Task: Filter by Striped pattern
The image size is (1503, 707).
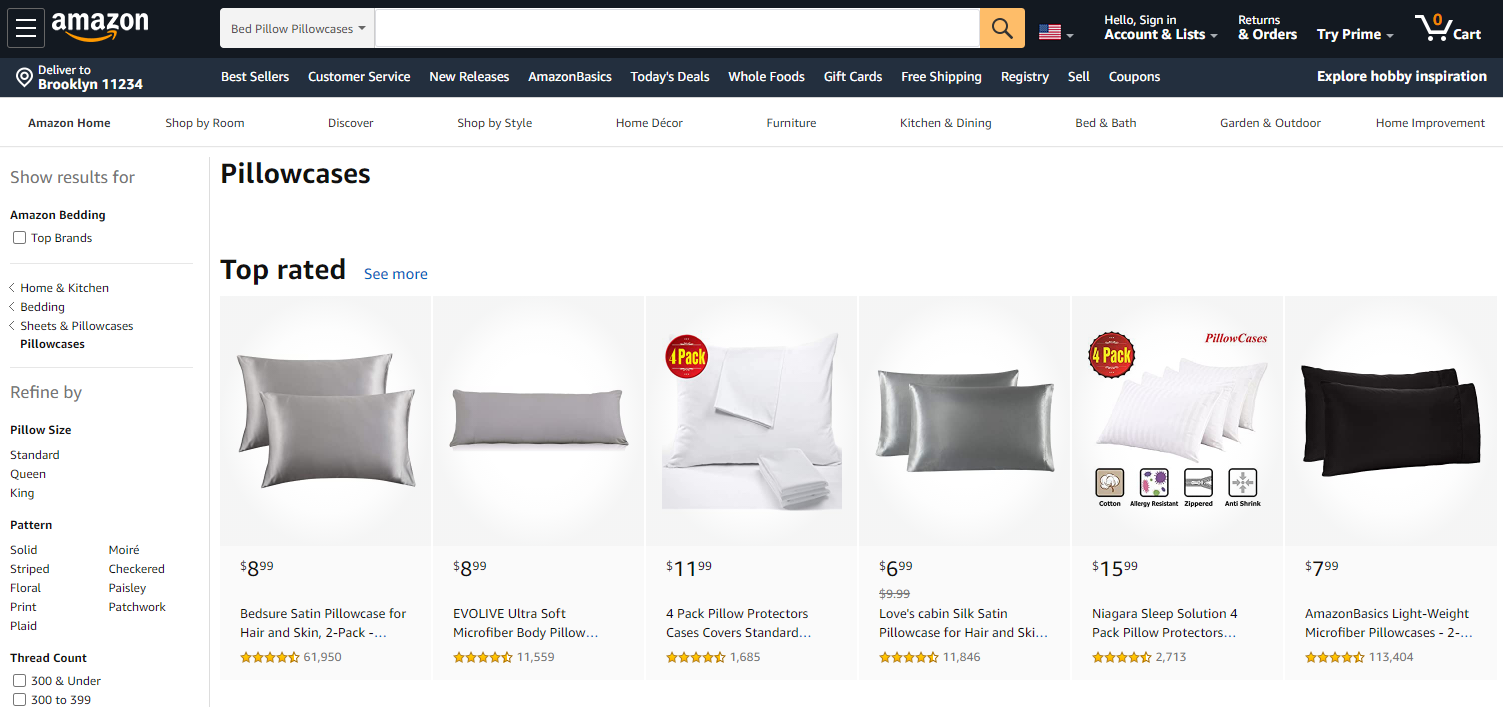Action: (x=30, y=569)
